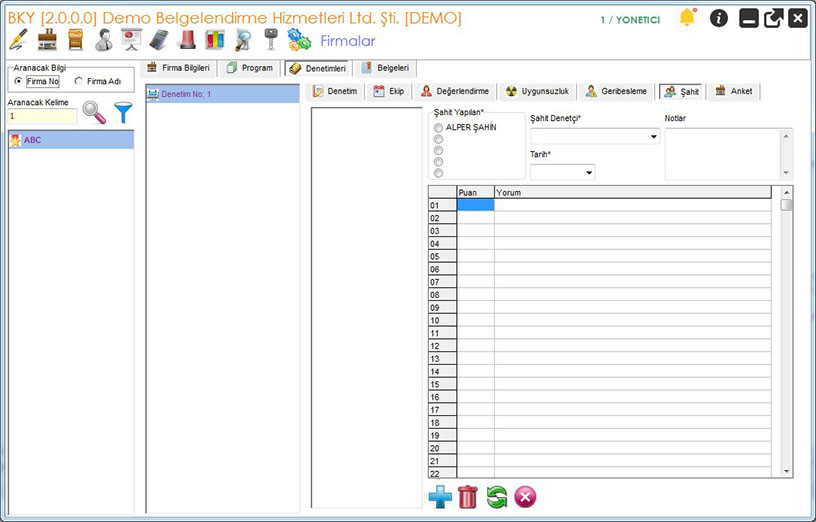This screenshot has width=816, height=522.
Task: Click row header 10 in grid
Action: coord(442,320)
